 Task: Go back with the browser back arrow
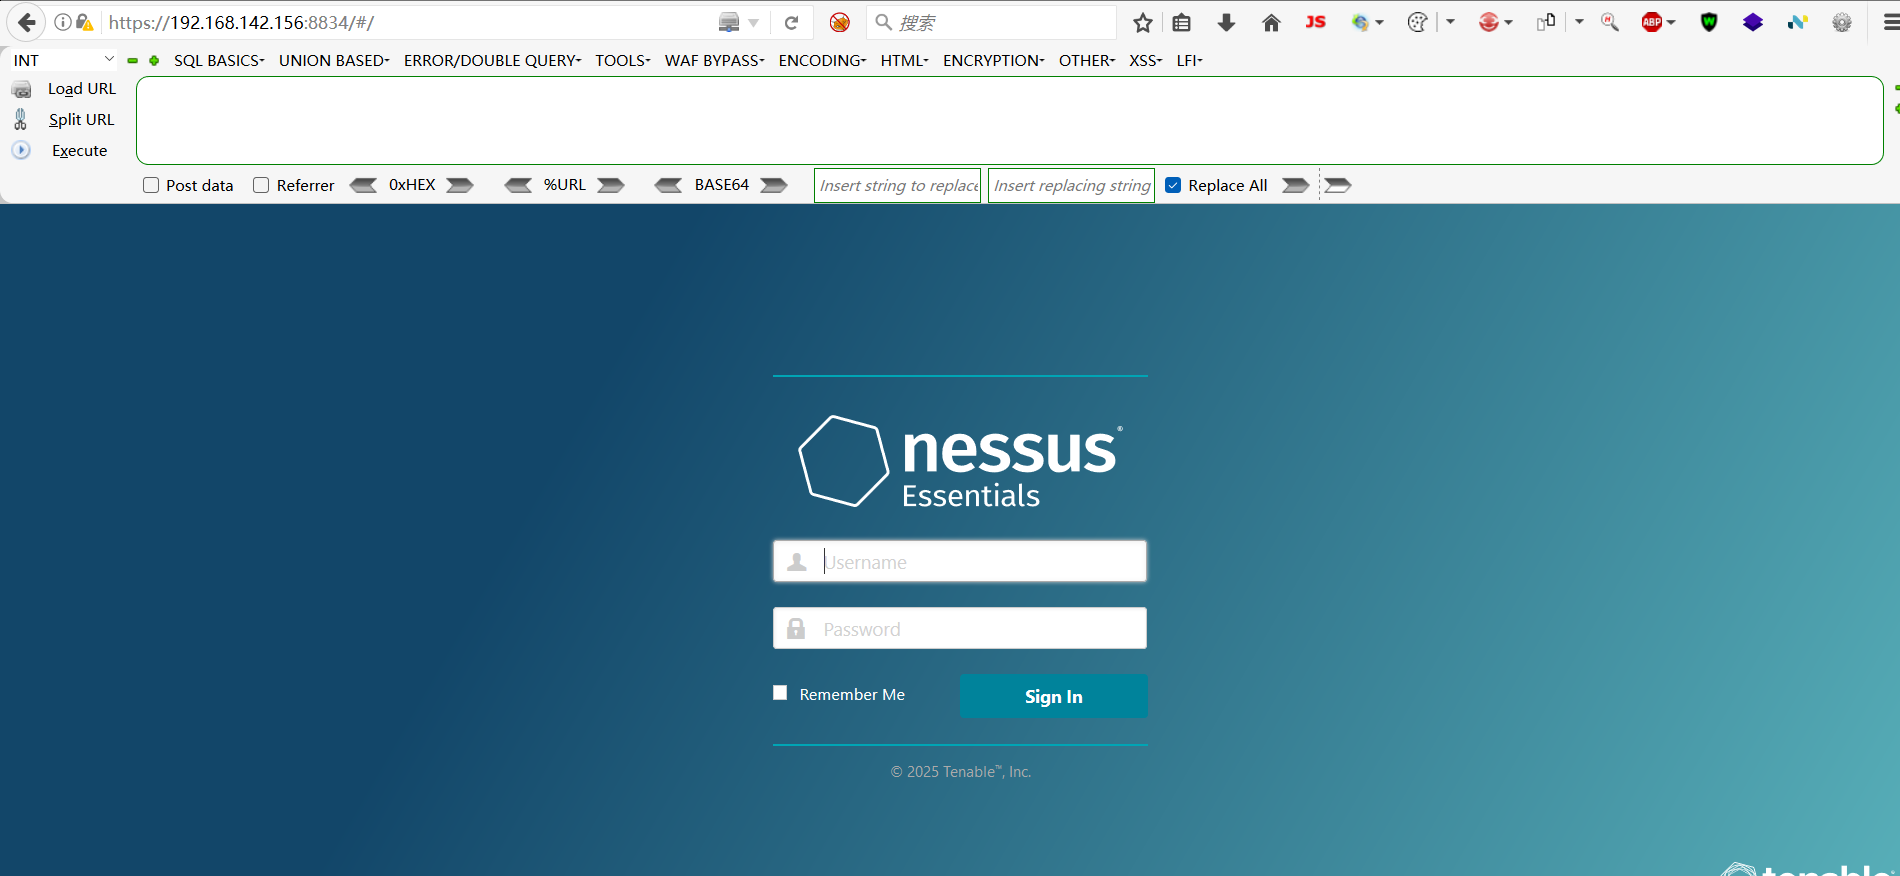27,22
